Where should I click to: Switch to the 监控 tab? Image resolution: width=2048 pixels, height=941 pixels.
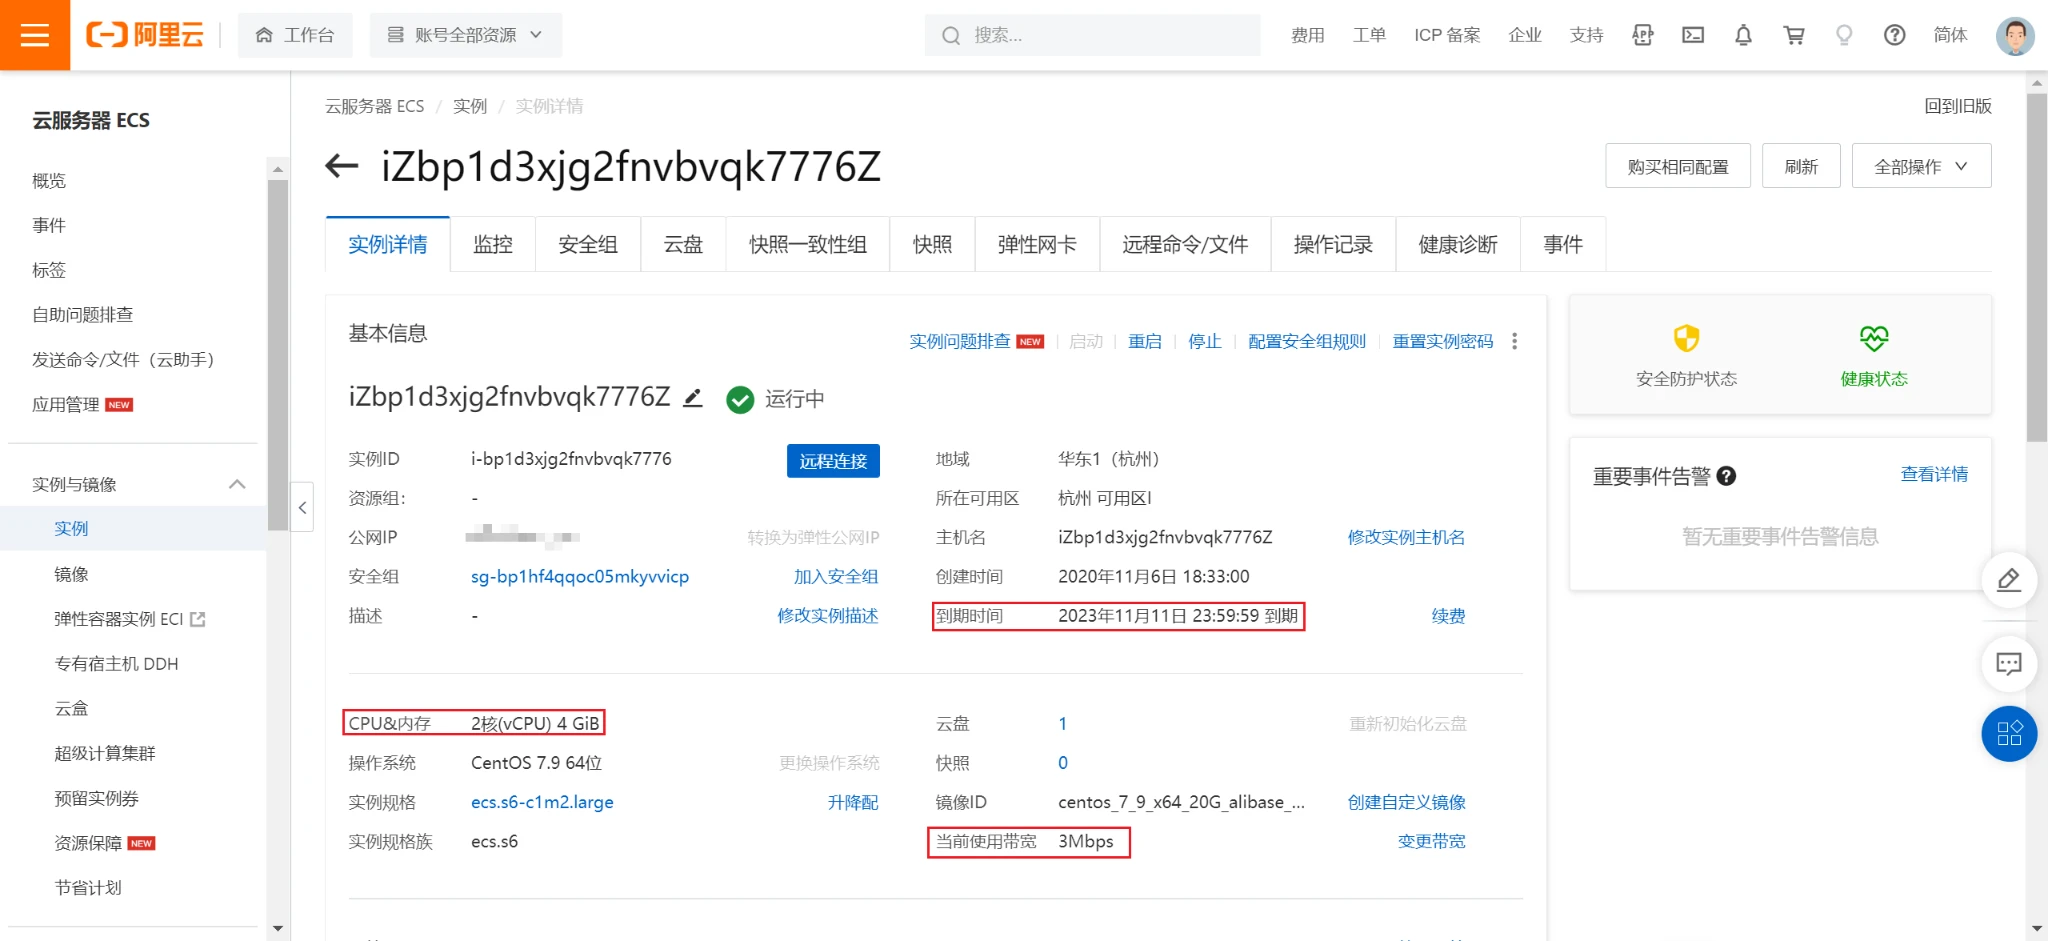(x=492, y=245)
